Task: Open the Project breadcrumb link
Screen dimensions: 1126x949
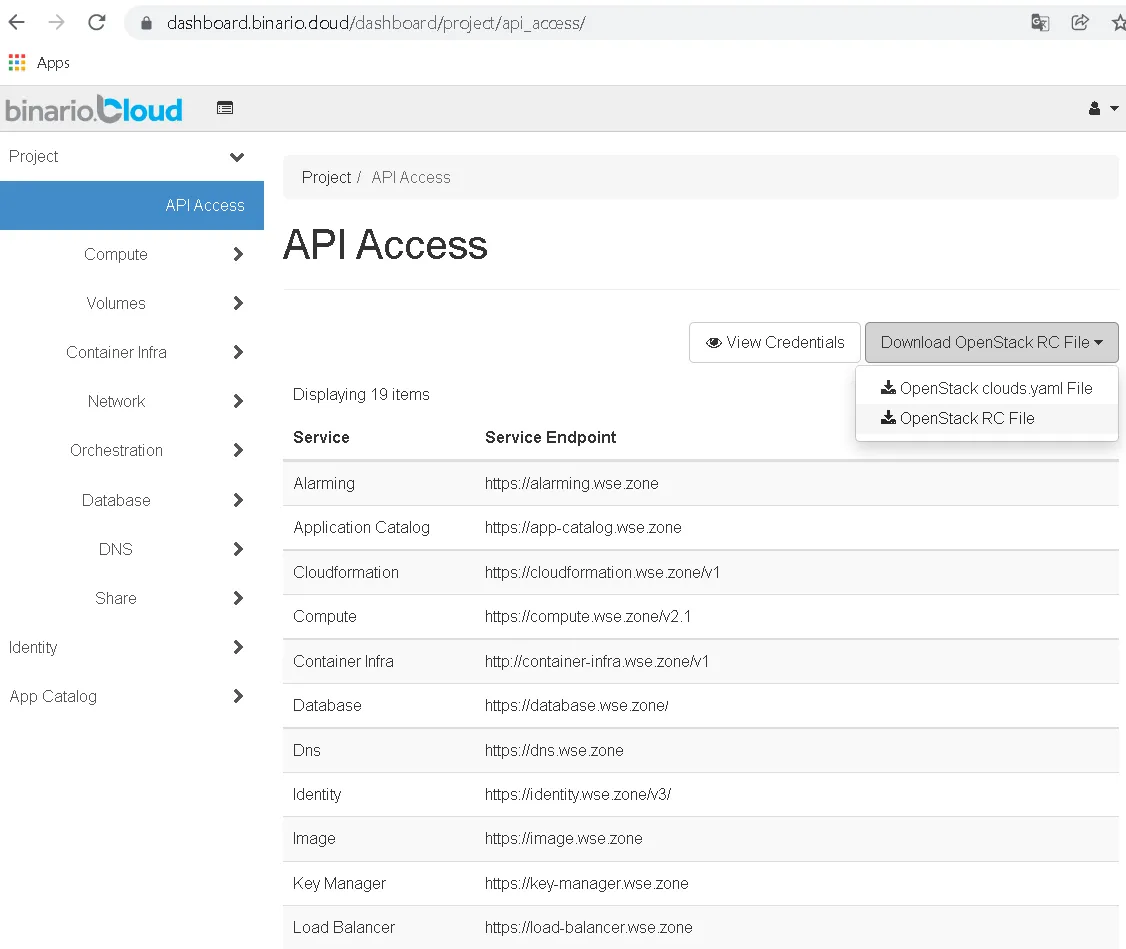Action: coord(326,177)
